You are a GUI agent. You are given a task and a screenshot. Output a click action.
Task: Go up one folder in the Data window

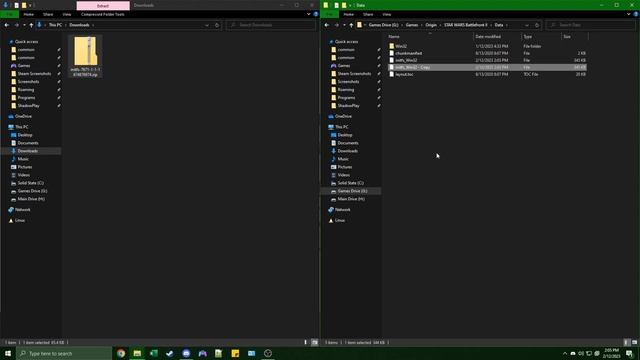(351, 25)
